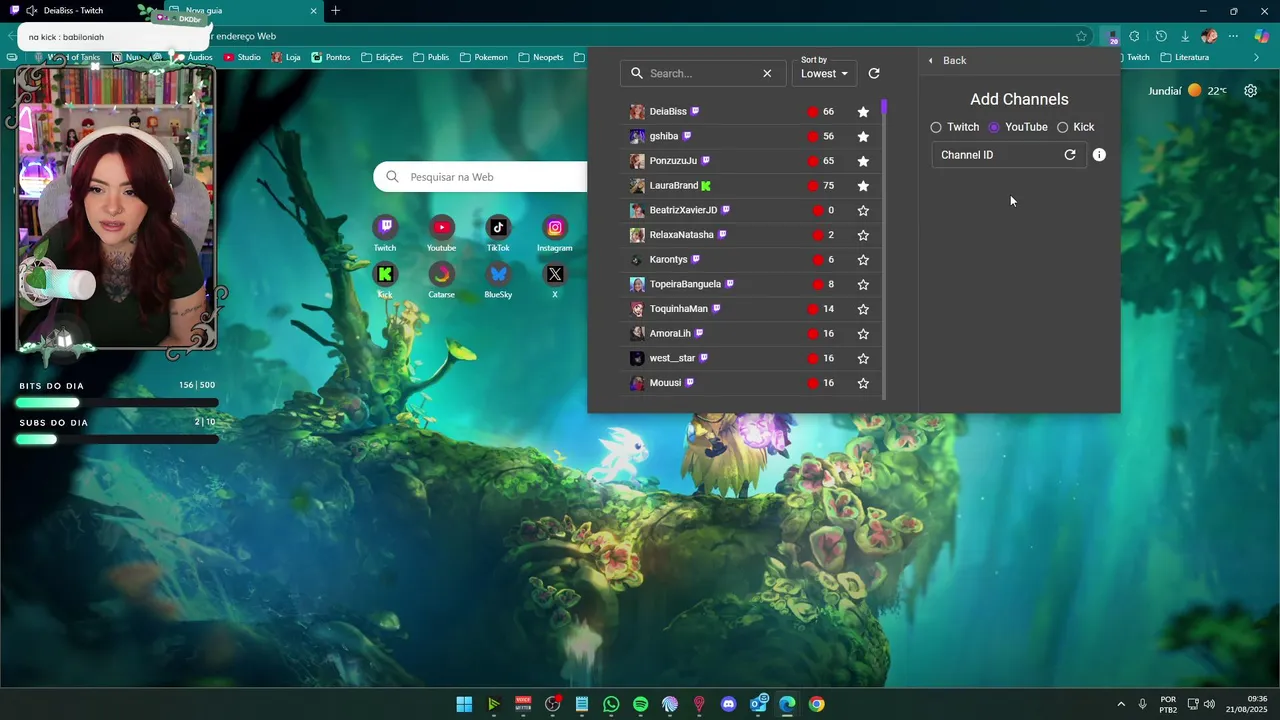
Task: Open the Windows Start menu
Action: [464, 704]
